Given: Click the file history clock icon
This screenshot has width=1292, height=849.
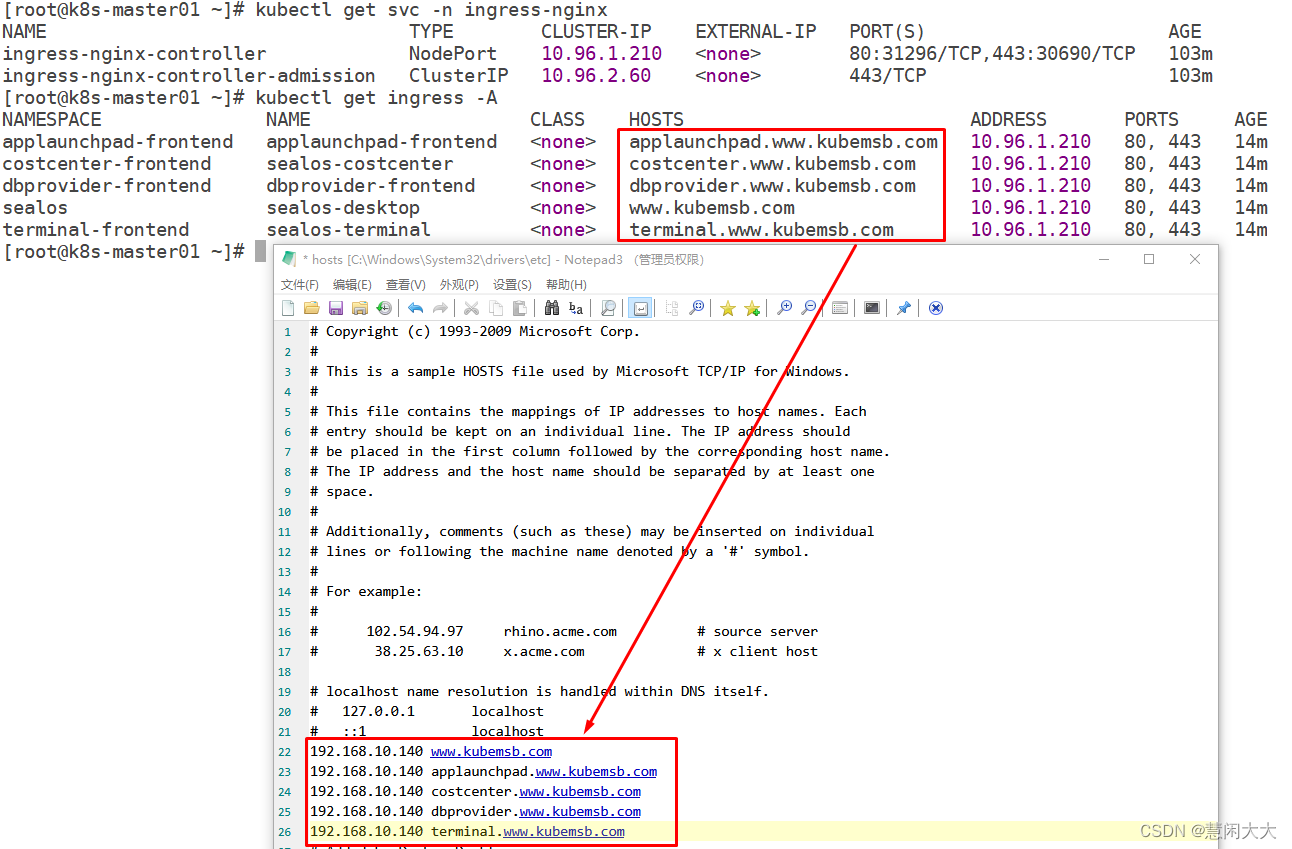Looking at the screenshot, I should [383, 308].
